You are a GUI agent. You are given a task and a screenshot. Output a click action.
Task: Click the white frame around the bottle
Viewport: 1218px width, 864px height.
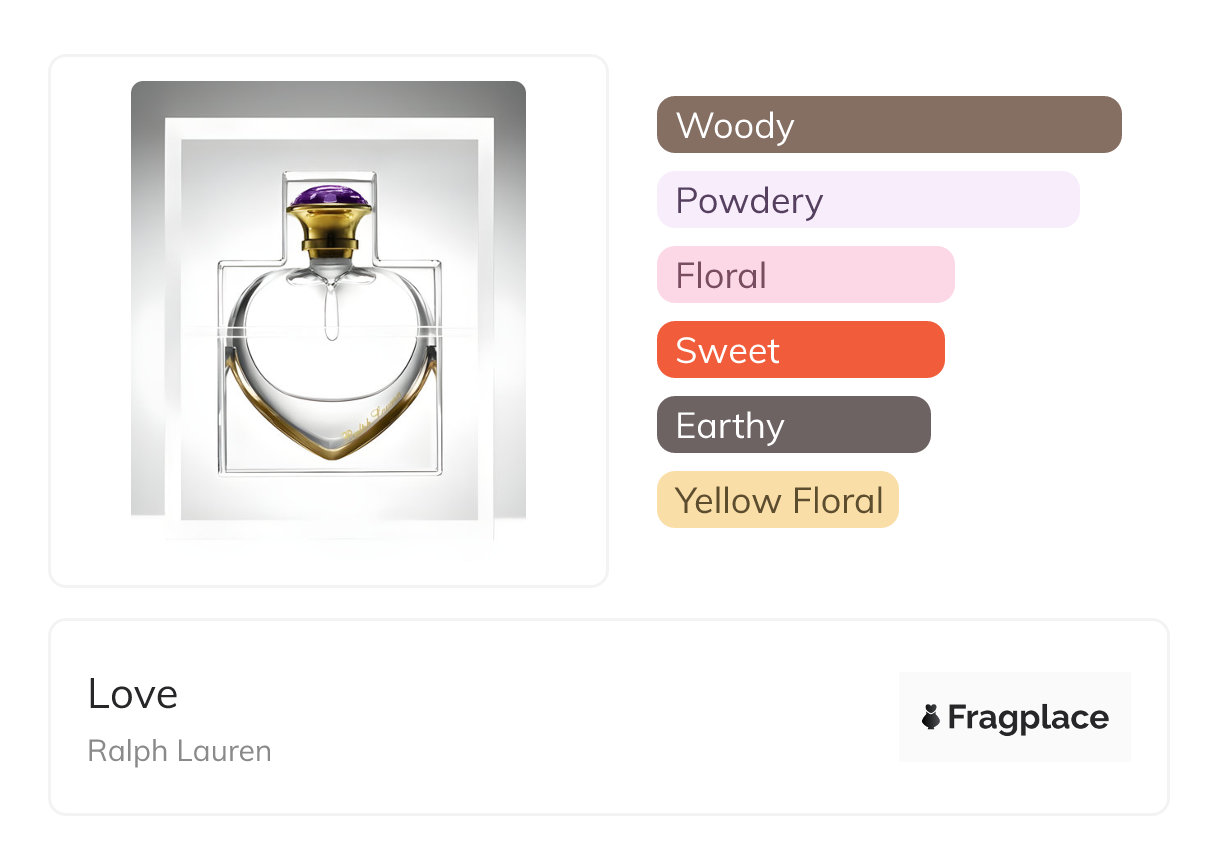[172, 330]
